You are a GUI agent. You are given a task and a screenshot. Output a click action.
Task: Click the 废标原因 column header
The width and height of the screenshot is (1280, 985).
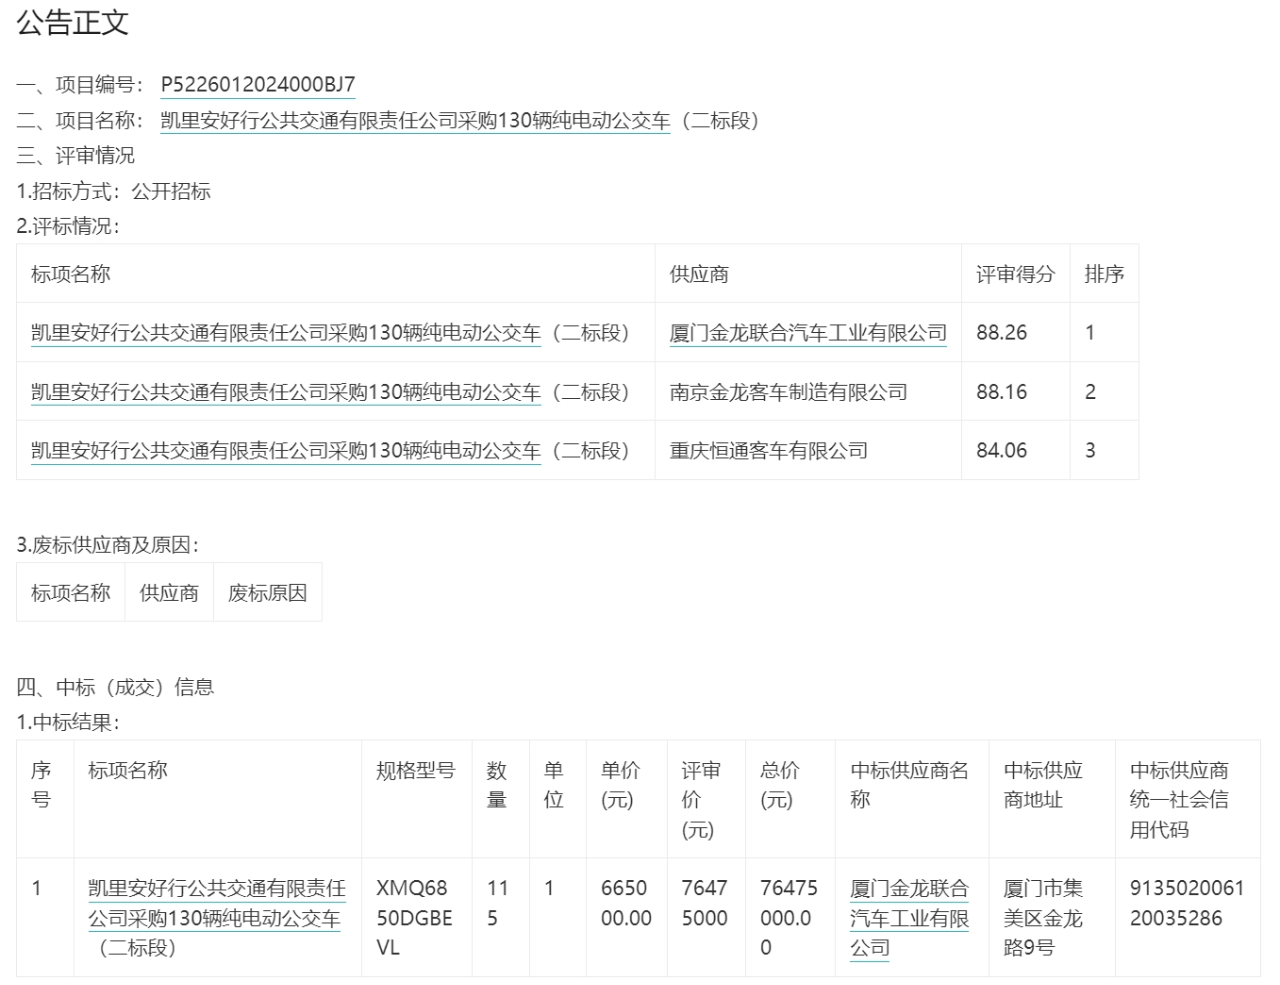[x=267, y=593]
